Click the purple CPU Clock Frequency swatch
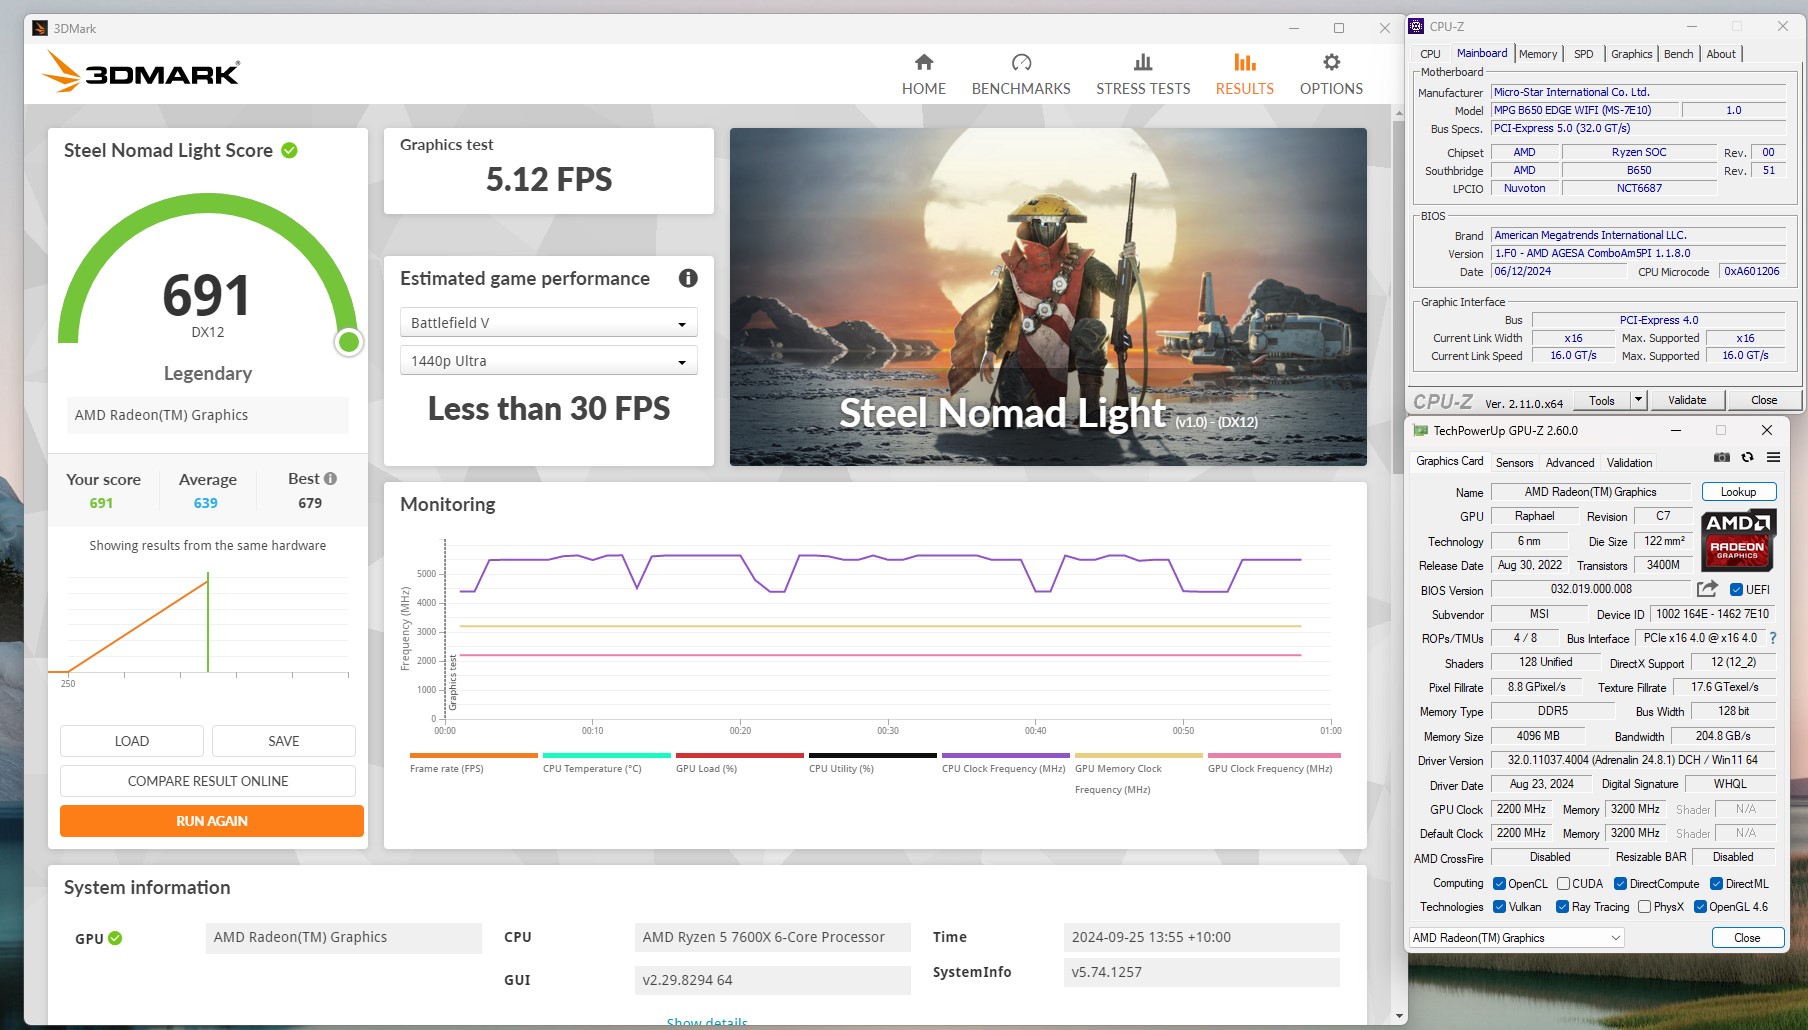This screenshot has height=1030, width=1808. coord(1005,755)
